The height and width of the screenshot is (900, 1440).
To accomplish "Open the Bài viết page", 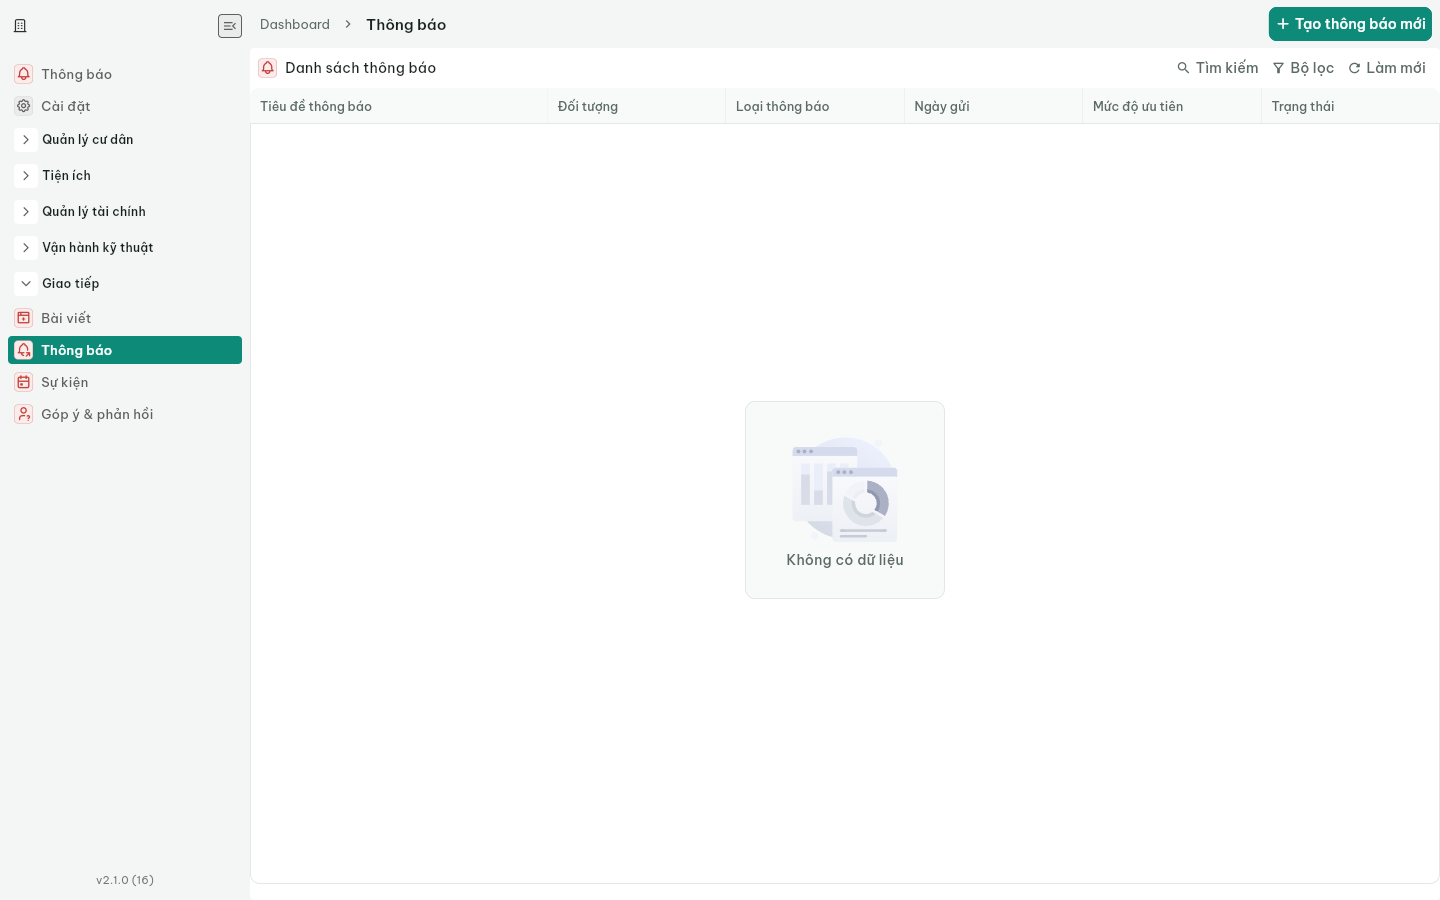I will (125, 318).
